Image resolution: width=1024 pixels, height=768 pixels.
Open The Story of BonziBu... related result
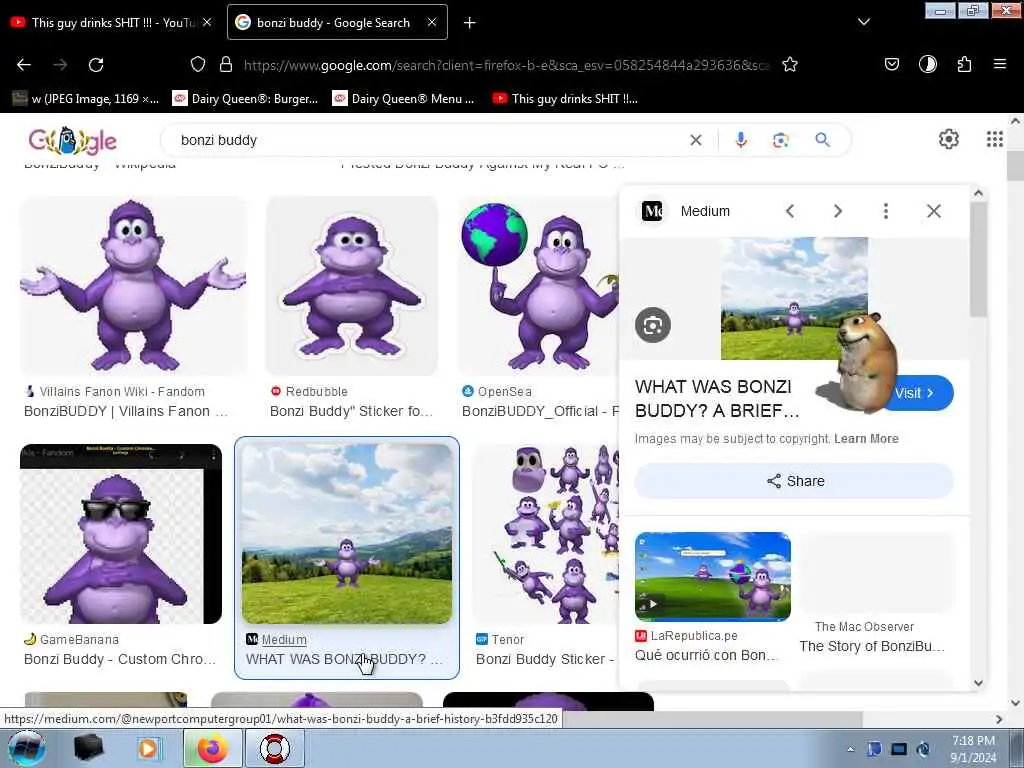pyautogui.click(x=872, y=647)
